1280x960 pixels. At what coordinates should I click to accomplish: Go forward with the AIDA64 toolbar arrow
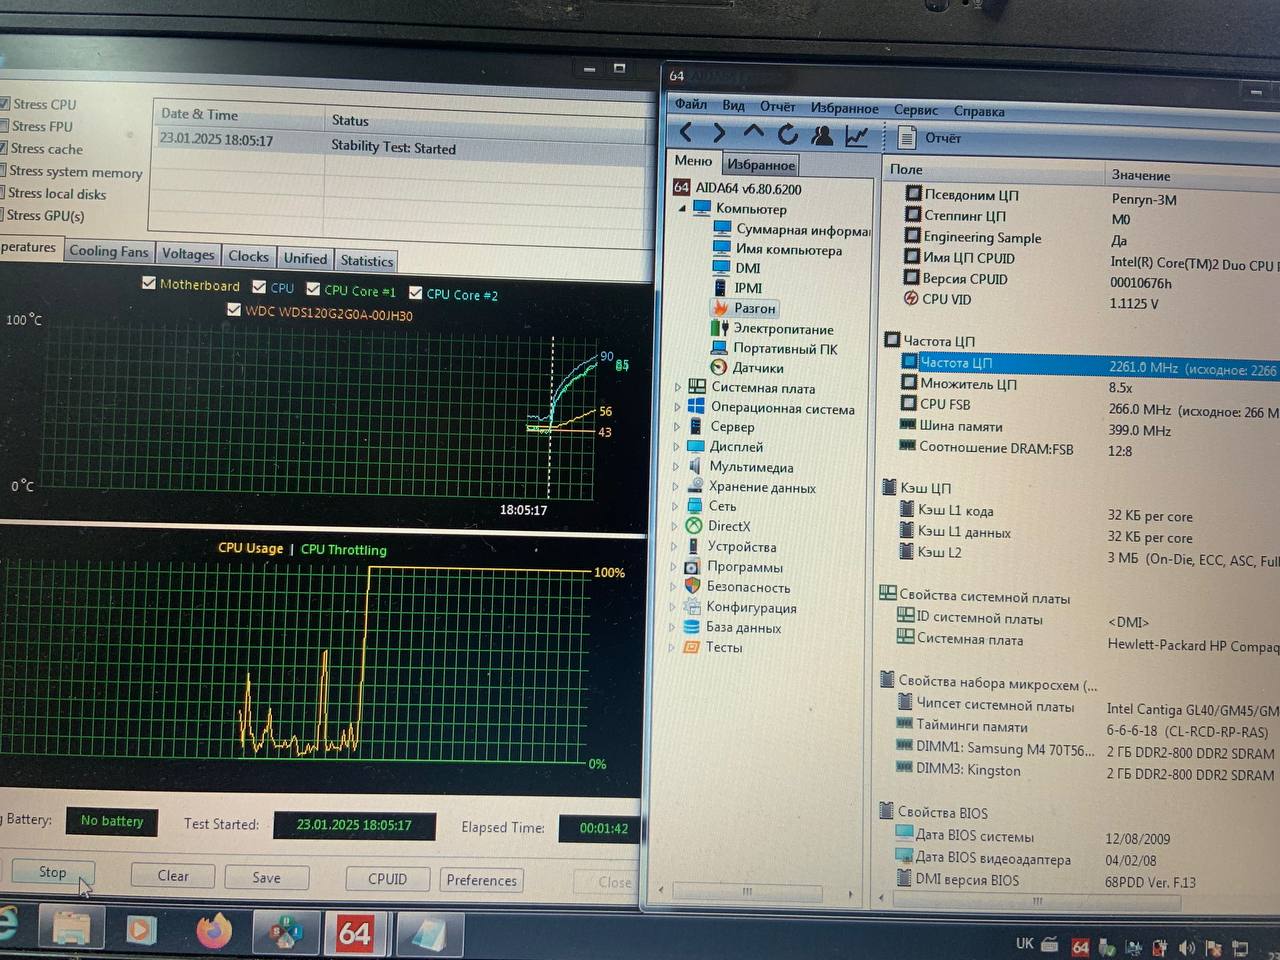(719, 133)
